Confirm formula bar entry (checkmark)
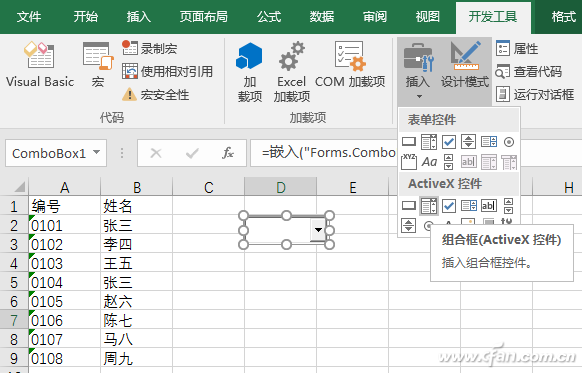582x373 pixels. click(x=192, y=153)
